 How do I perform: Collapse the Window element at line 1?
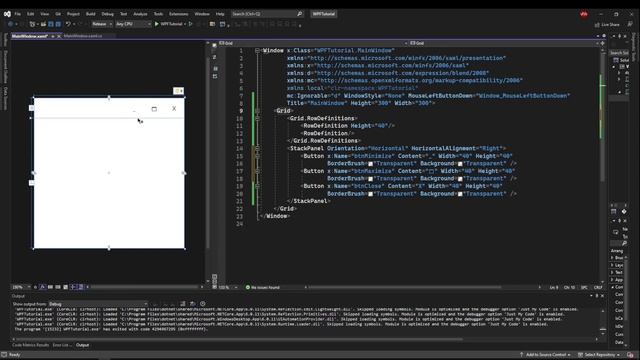tap(257, 51)
